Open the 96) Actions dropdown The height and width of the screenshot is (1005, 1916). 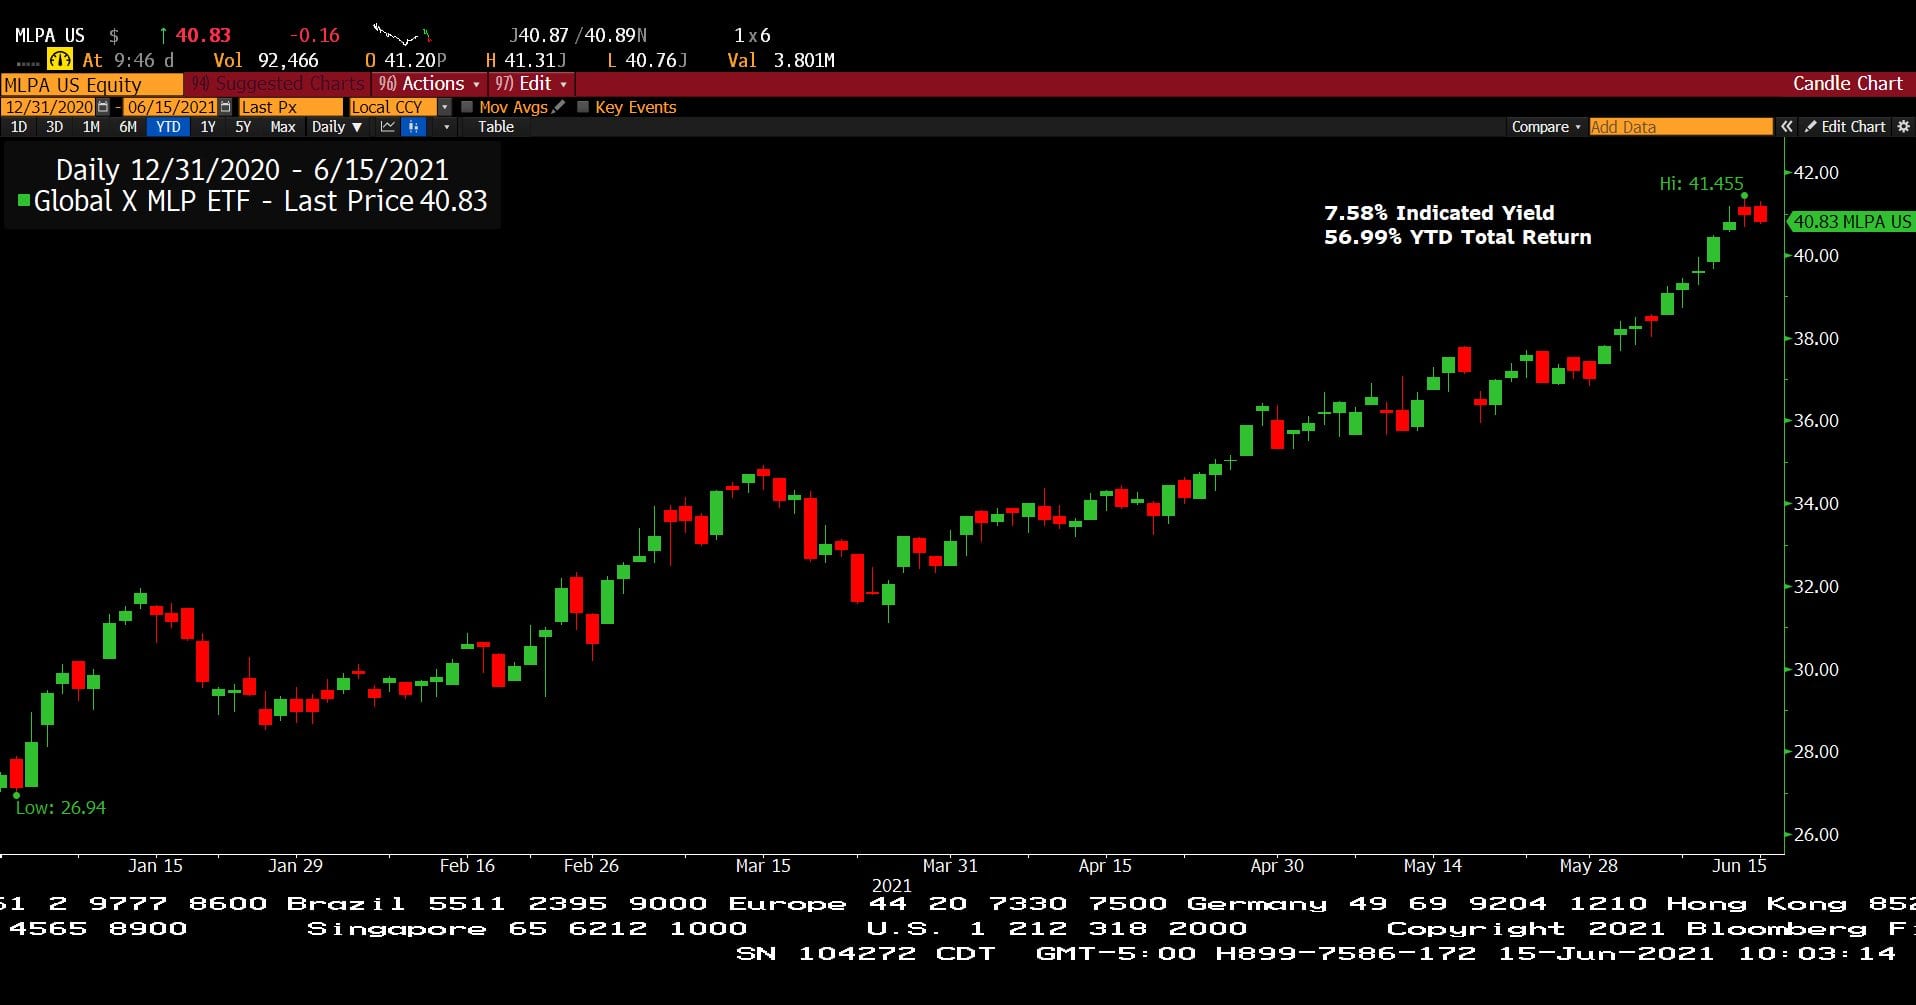[429, 84]
